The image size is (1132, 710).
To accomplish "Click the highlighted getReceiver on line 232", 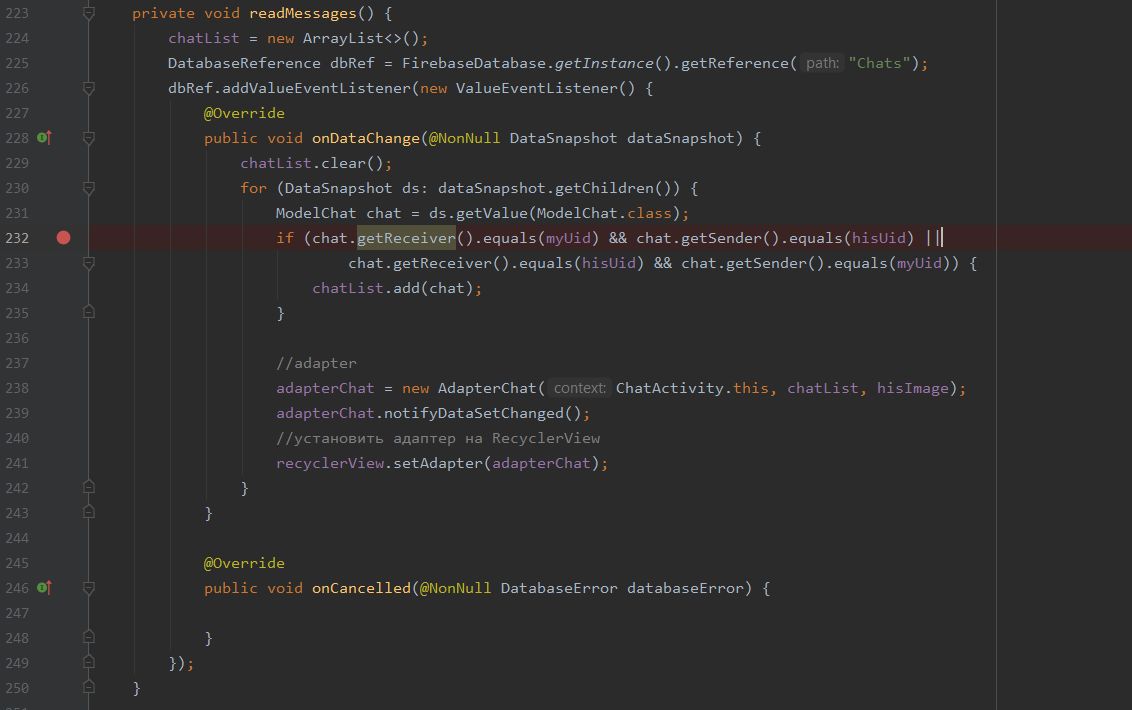I will click(x=406, y=238).
